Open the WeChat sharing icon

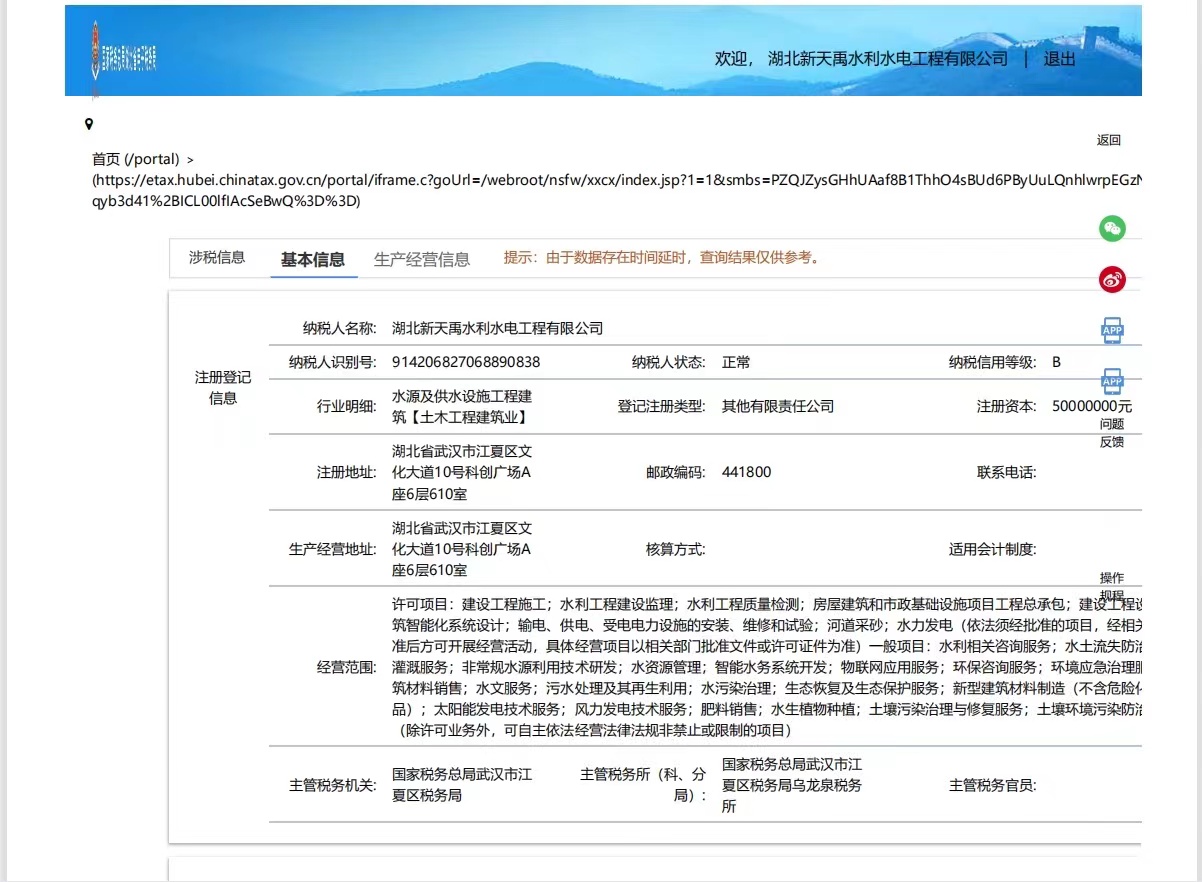[x=1112, y=229]
